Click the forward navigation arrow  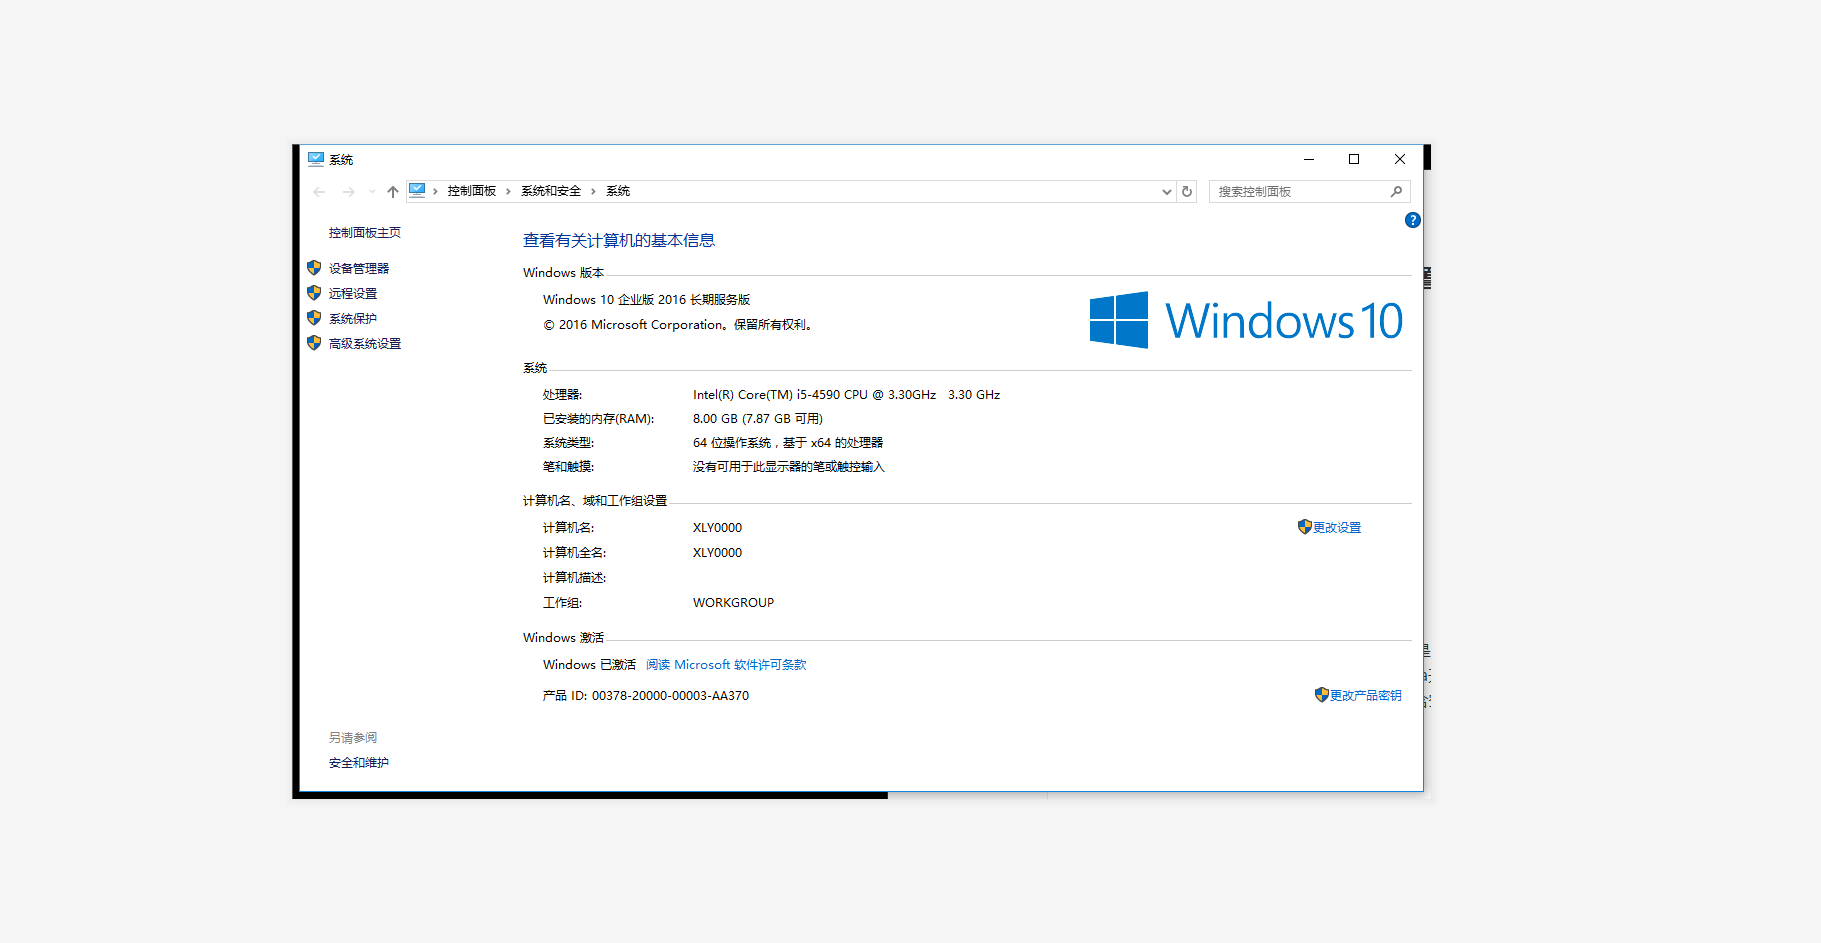point(348,191)
